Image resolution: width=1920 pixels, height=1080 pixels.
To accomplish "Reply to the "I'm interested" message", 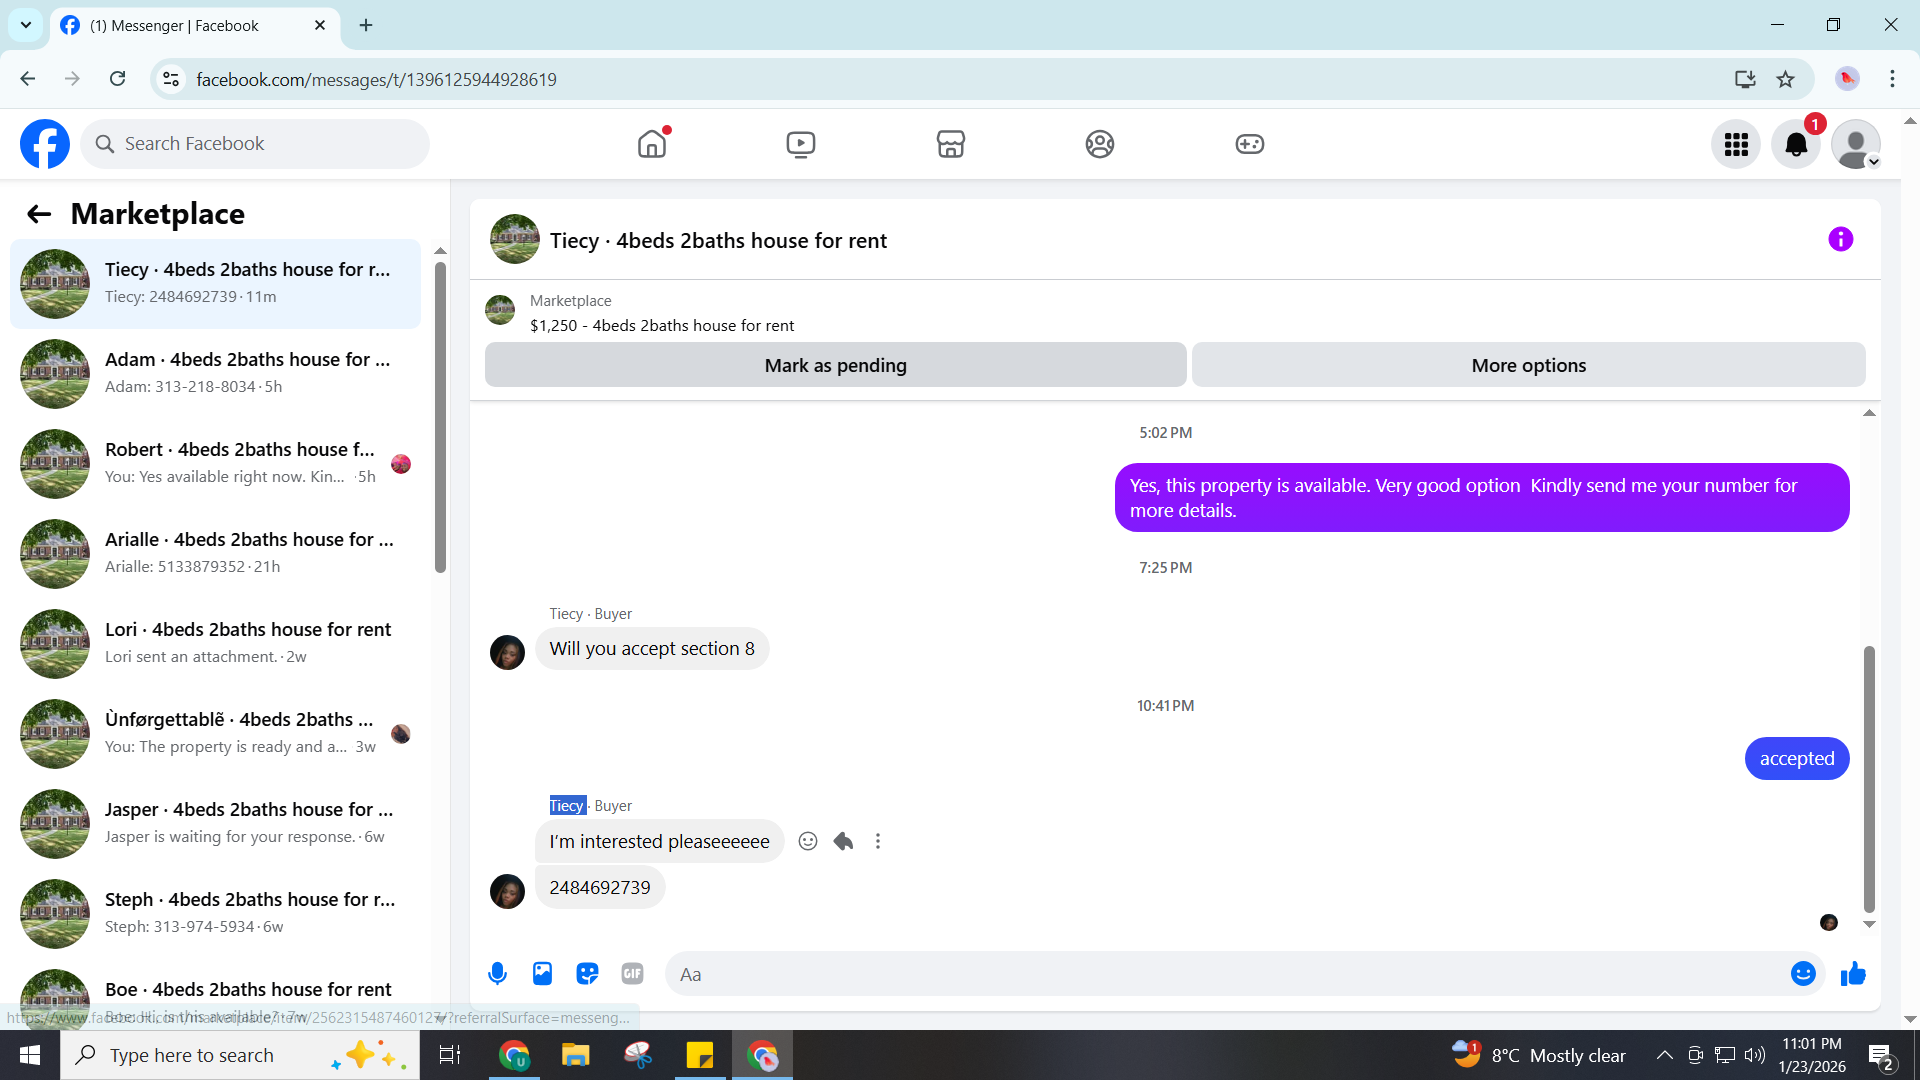I will click(843, 841).
